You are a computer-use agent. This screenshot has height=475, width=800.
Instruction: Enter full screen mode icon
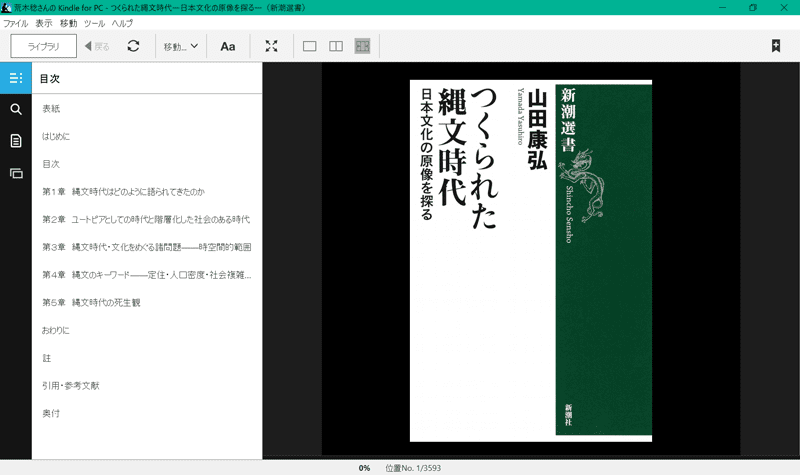pos(271,46)
